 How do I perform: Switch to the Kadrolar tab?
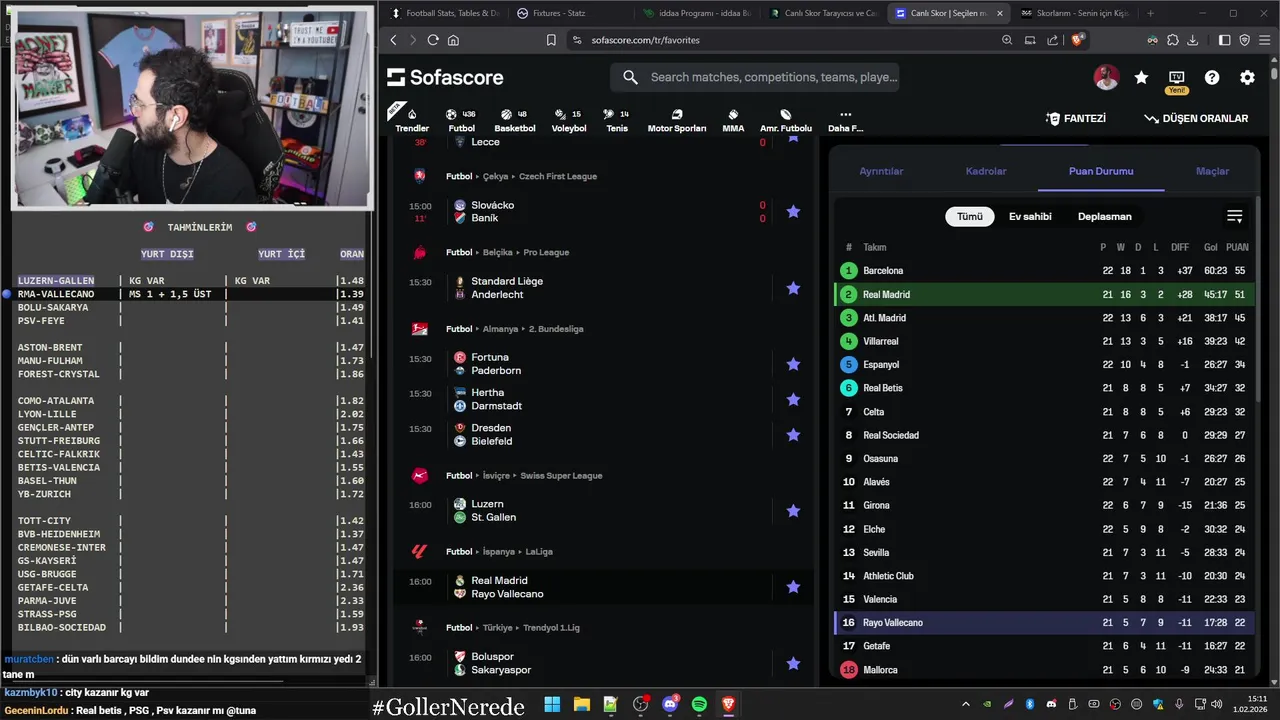[x=986, y=171]
